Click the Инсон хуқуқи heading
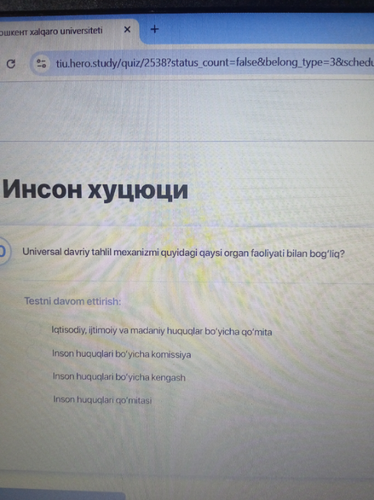This screenshot has height=500, width=374. click(x=95, y=190)
